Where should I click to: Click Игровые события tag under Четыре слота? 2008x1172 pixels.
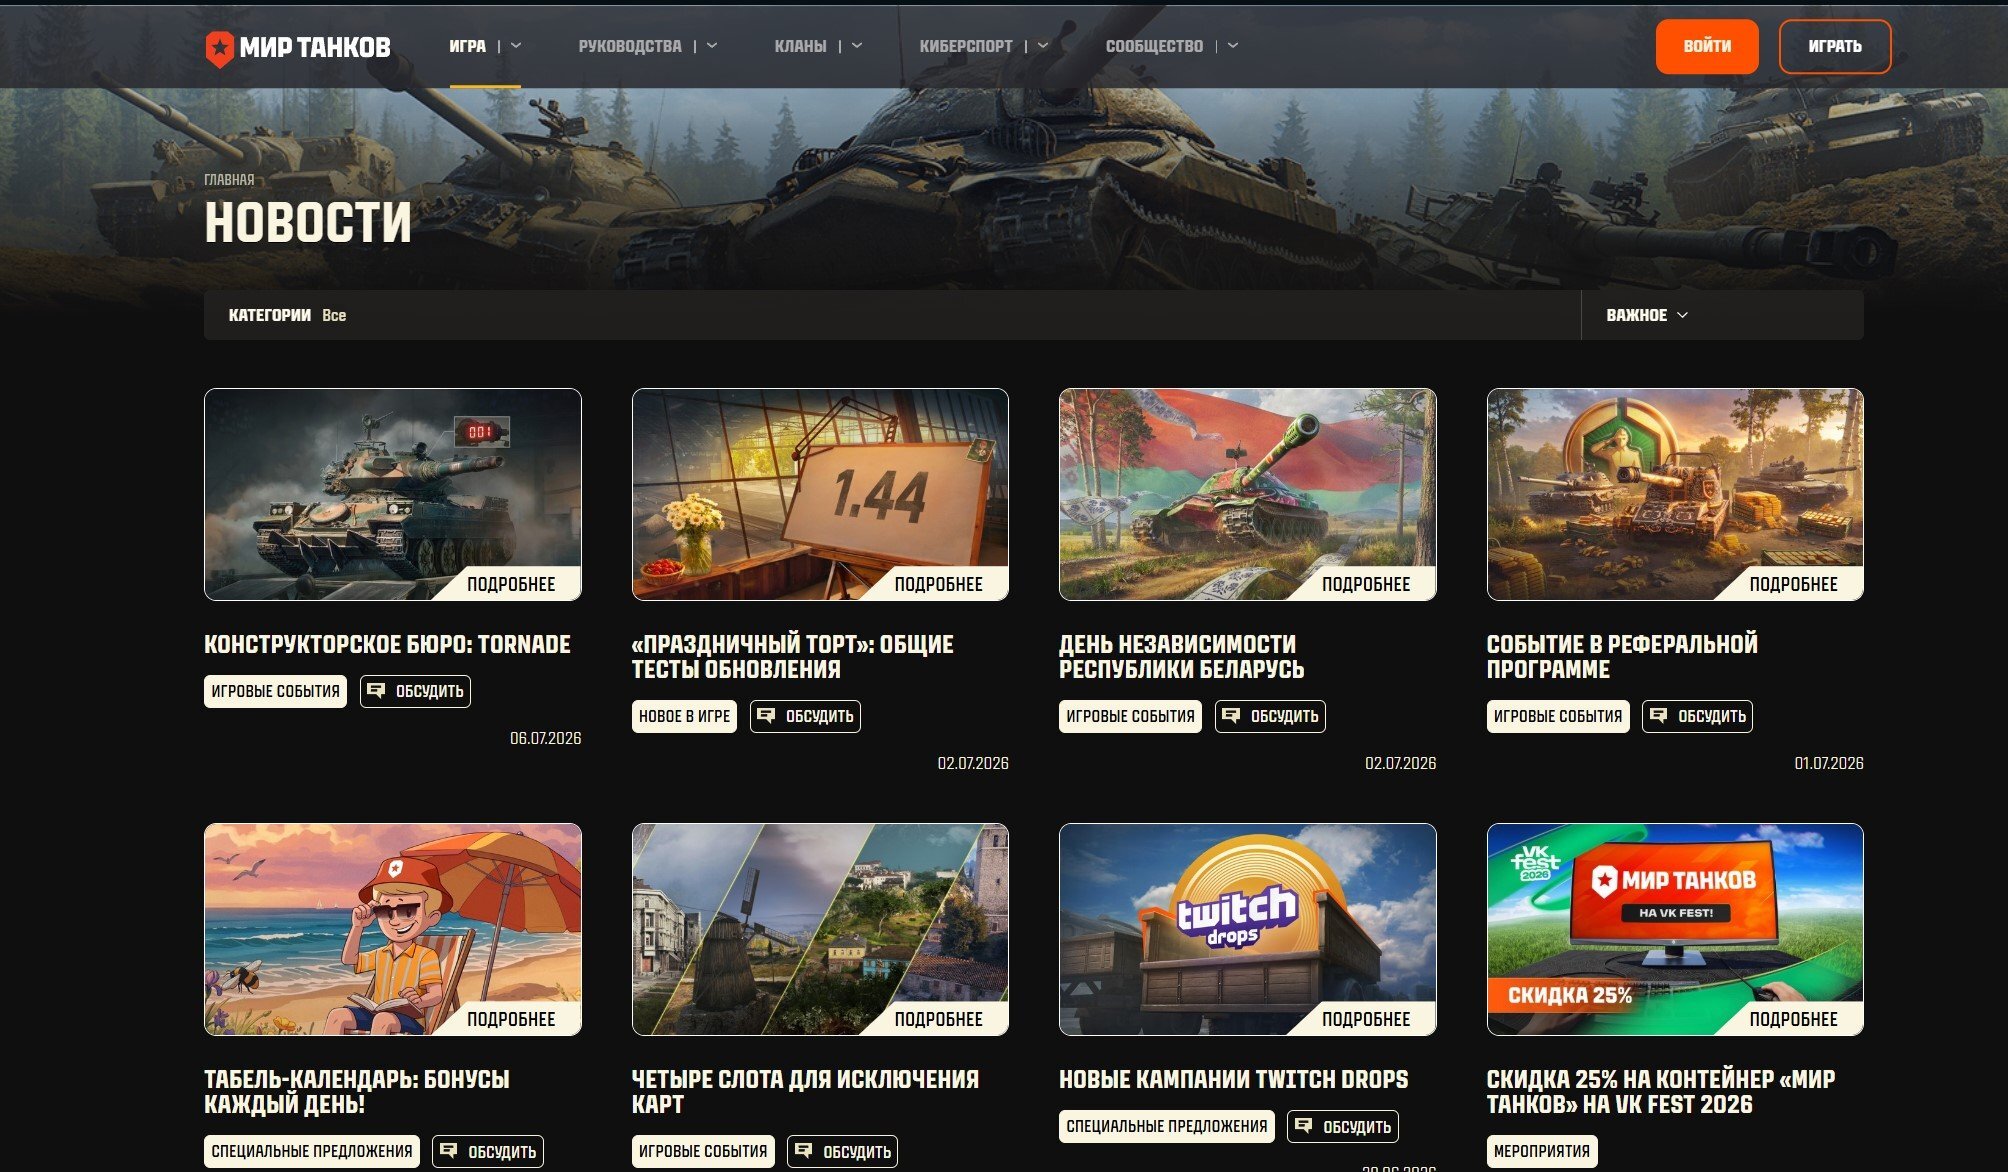coord(703,1151)
